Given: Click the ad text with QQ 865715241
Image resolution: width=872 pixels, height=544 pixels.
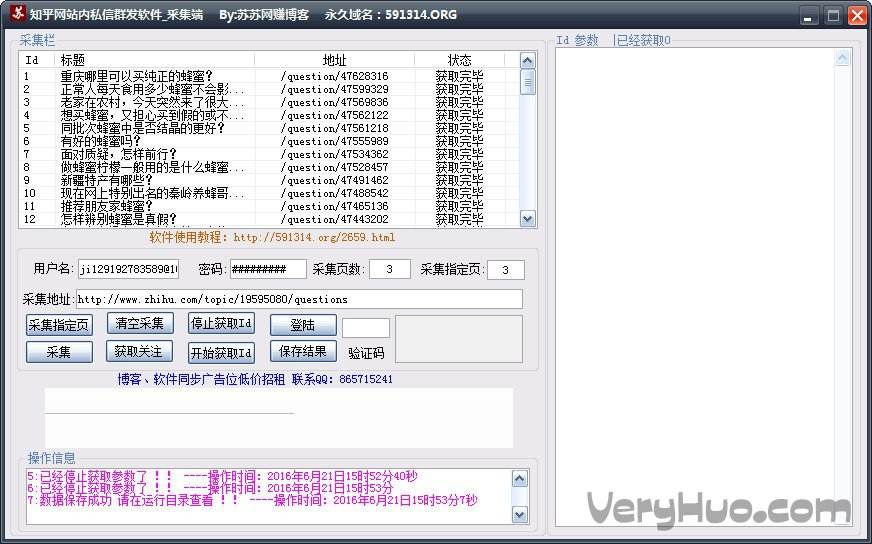Looking at the screenshot, I should (255, 379).
